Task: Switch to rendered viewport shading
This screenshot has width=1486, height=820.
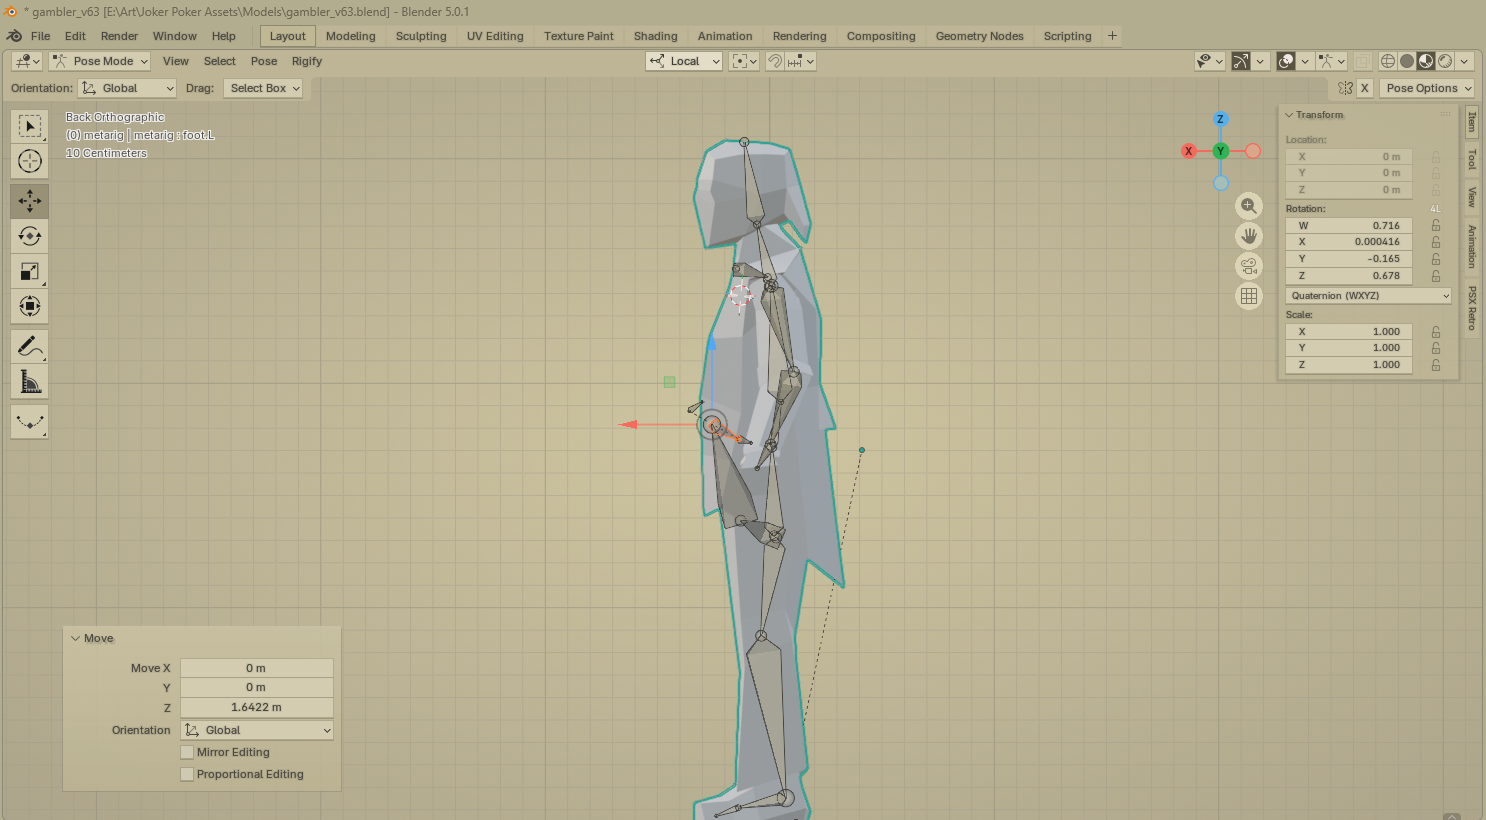Action: pyautogui.click(x=1445, y=61)
